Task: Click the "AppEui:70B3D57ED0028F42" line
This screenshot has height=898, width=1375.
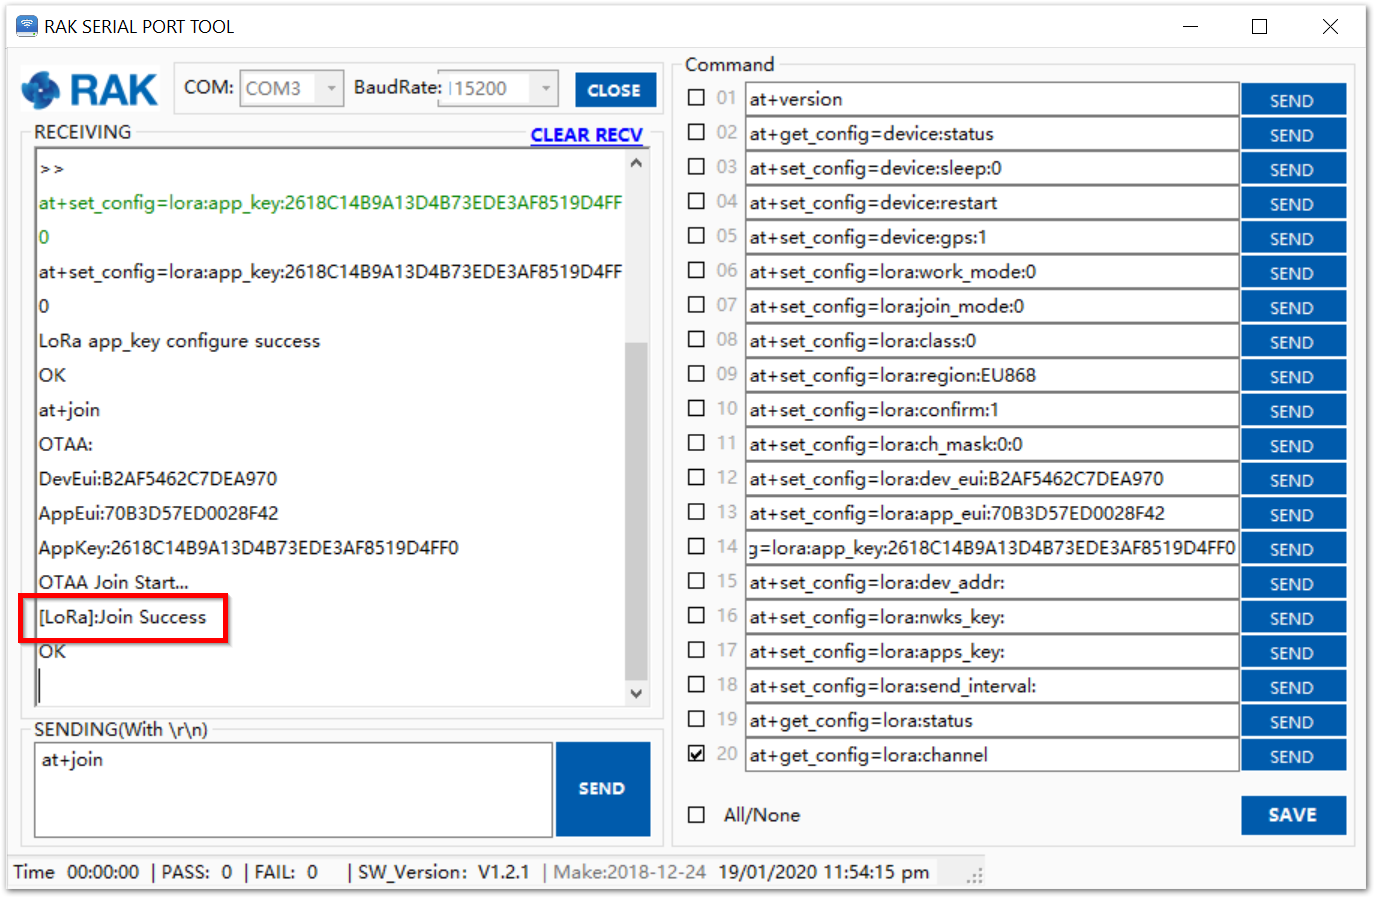Action: (159, 513)
